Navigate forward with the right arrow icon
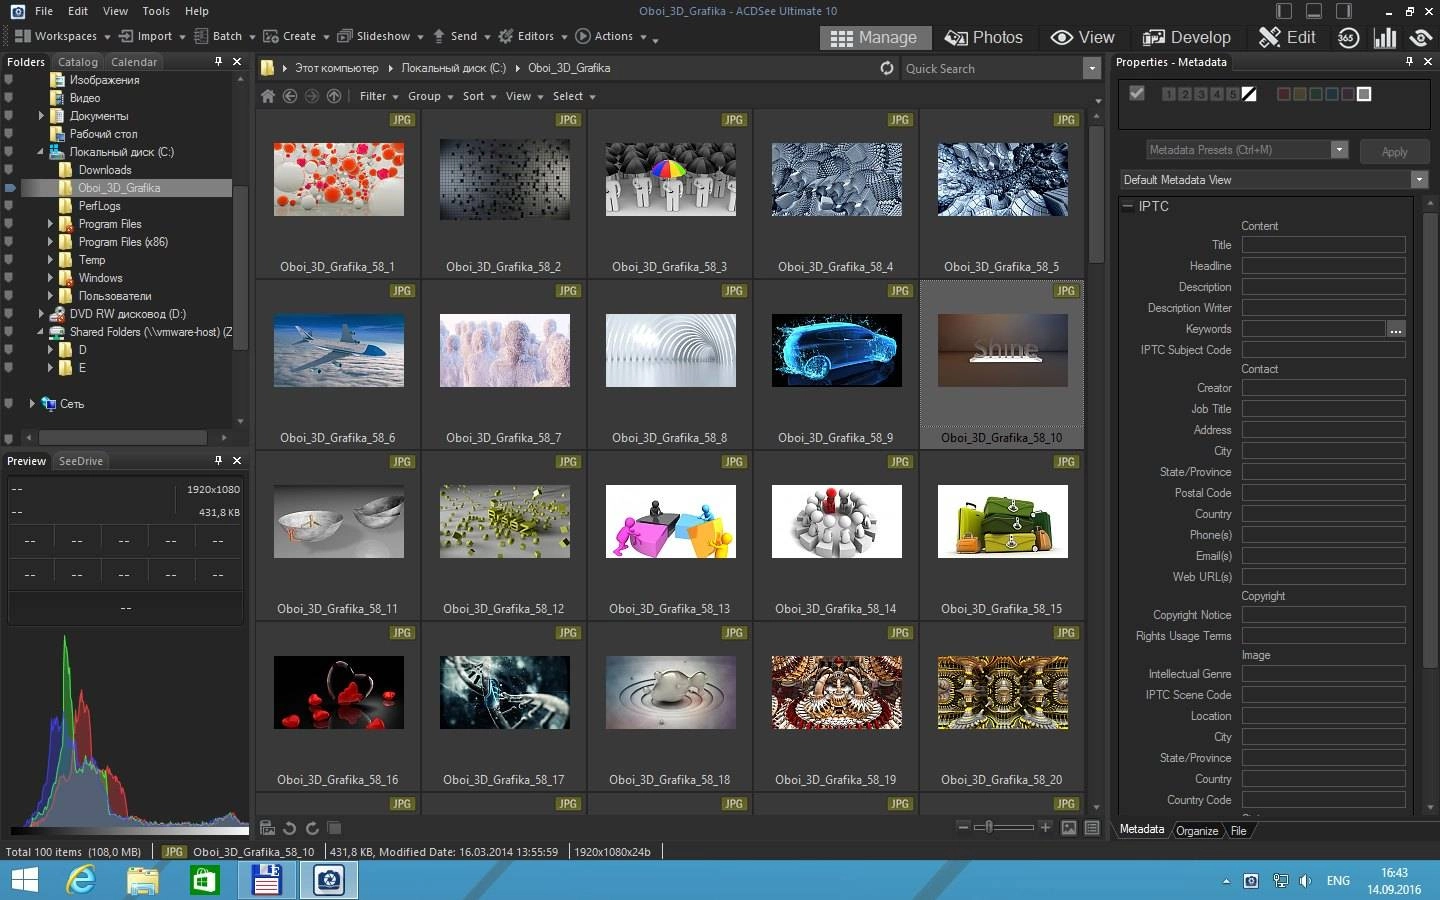This screenshot has width=1440, height=900. click(x=312, y=96)
